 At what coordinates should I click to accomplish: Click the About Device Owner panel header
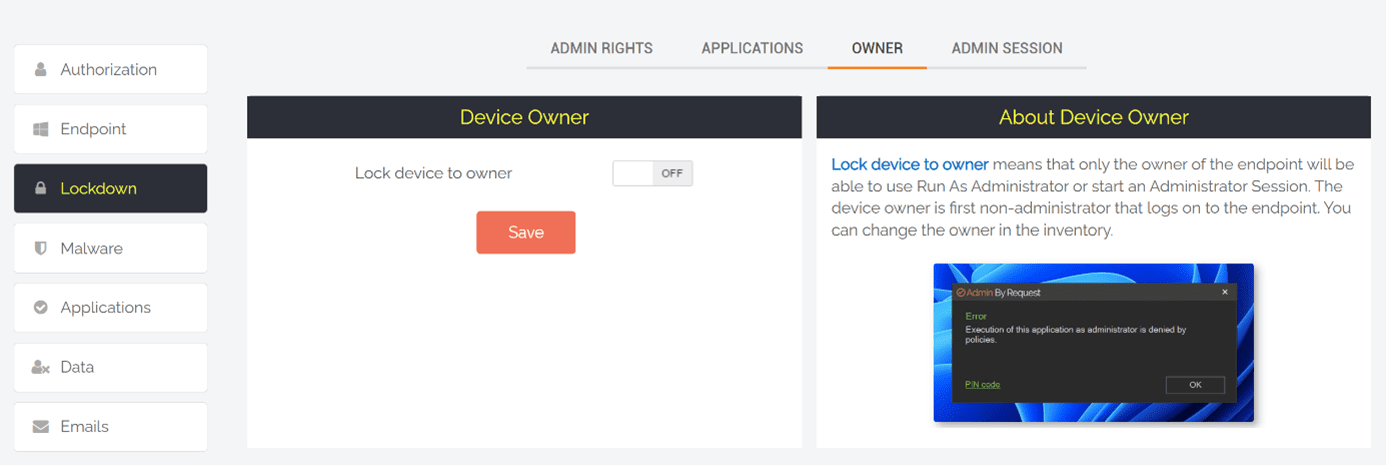(x=1093, y=117)
